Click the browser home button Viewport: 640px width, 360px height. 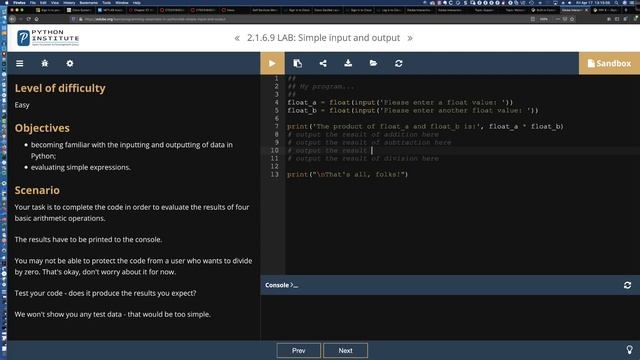(x=36, y=19)
